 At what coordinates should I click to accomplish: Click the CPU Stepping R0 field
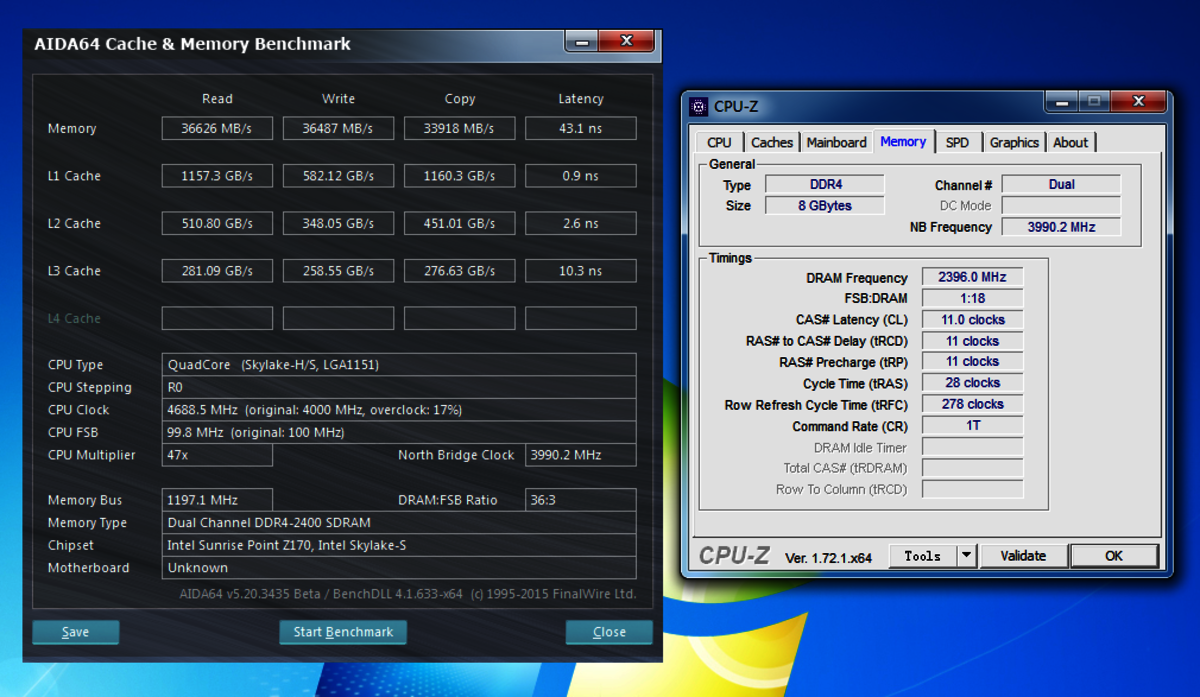pos(399,387)
